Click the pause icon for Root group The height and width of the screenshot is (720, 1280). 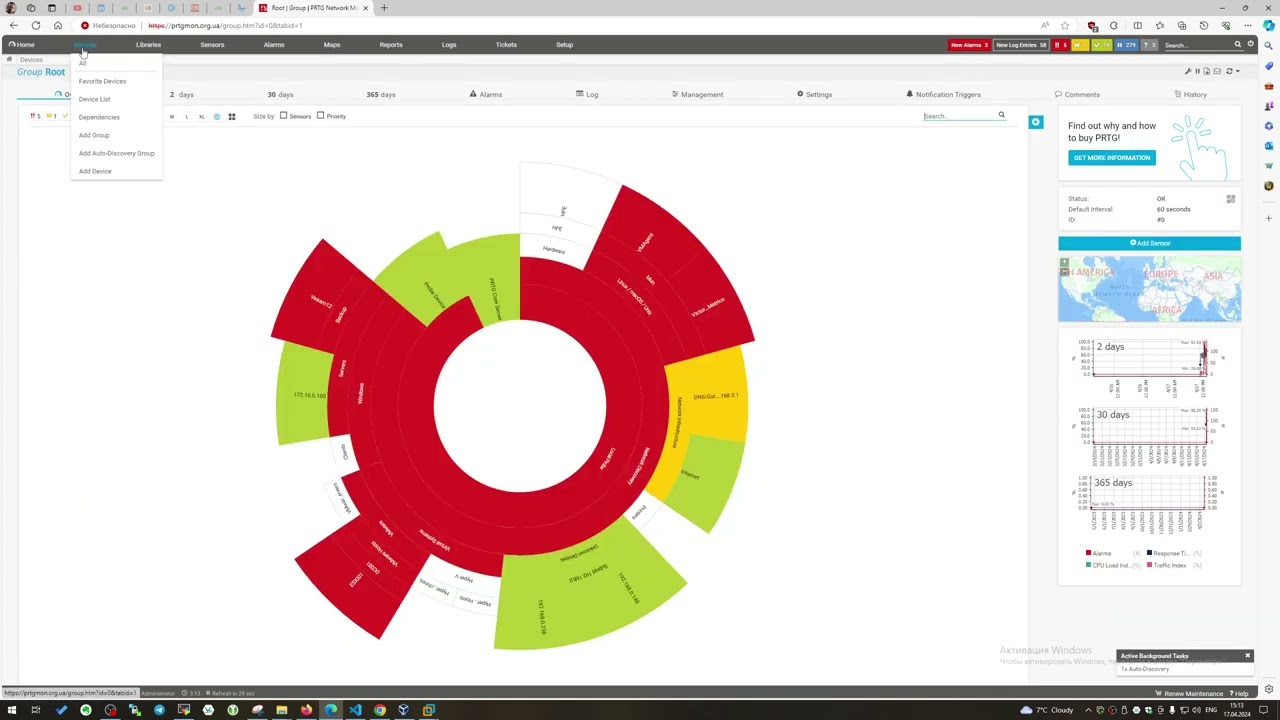tap(1197, 71)
